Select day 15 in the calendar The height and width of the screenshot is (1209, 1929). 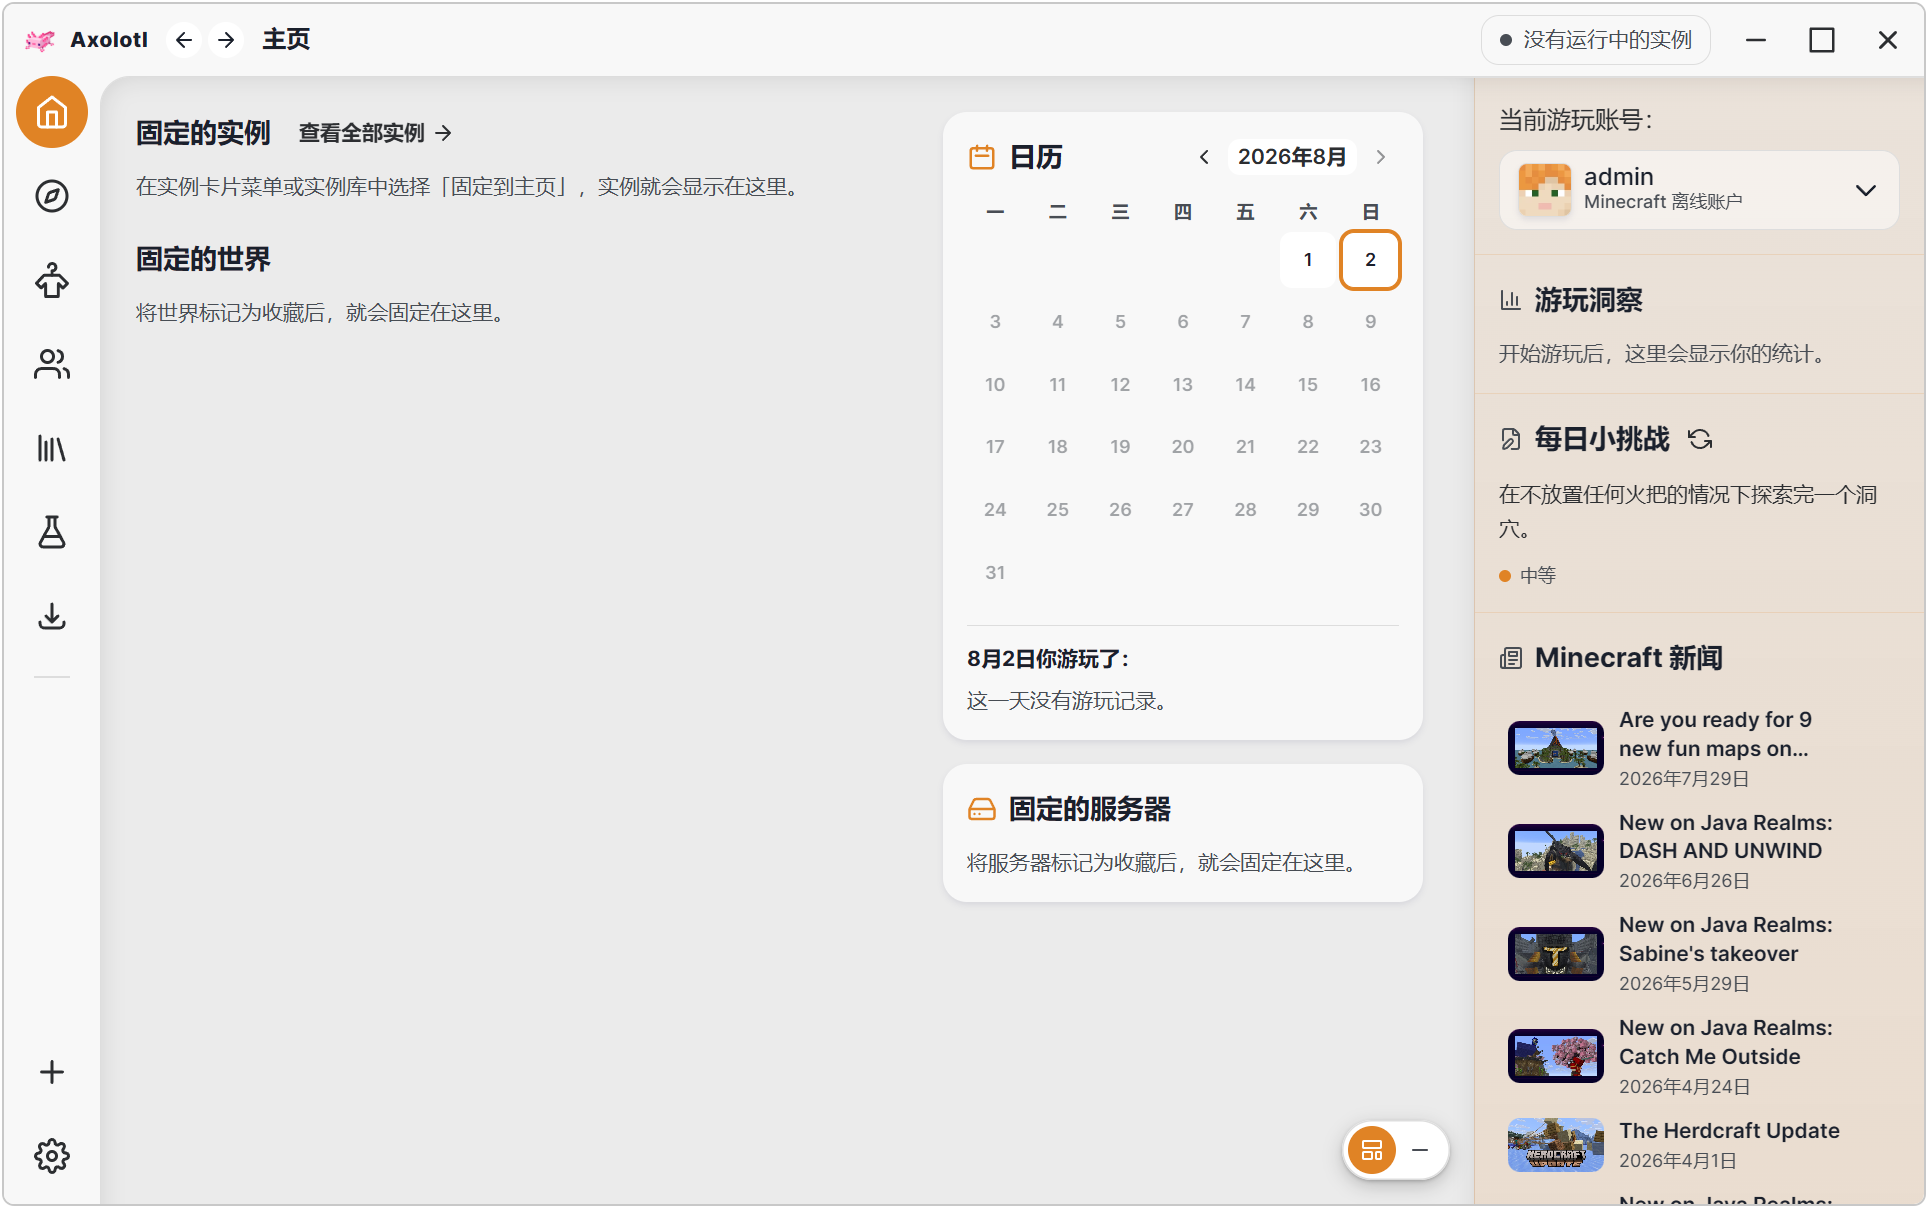point(1308,385)
